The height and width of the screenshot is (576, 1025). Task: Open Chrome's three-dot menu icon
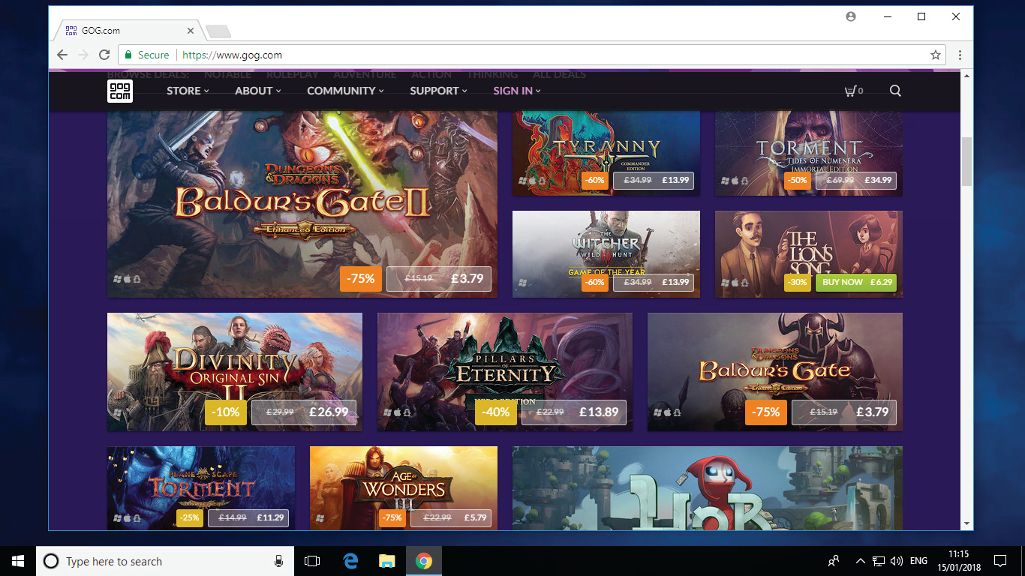[x=958, y=55]
